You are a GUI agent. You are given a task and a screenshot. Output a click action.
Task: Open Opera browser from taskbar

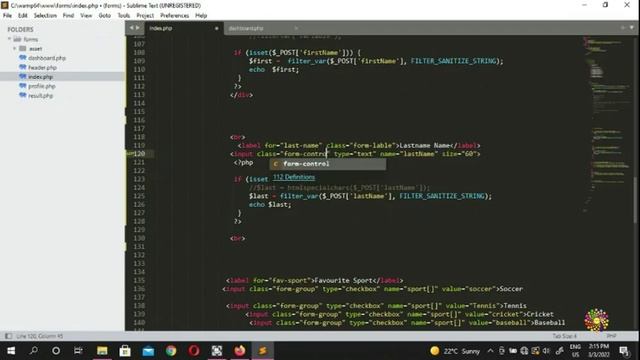point(194,351)
